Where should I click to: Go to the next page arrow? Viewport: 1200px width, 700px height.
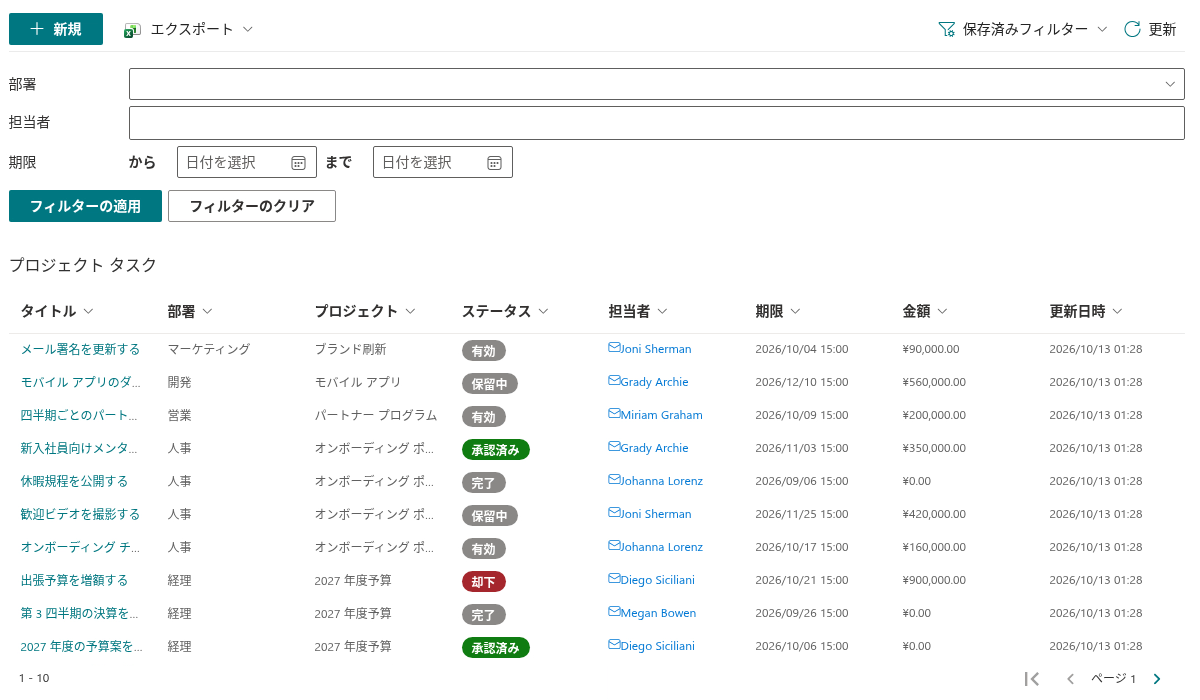(1157, 679)
